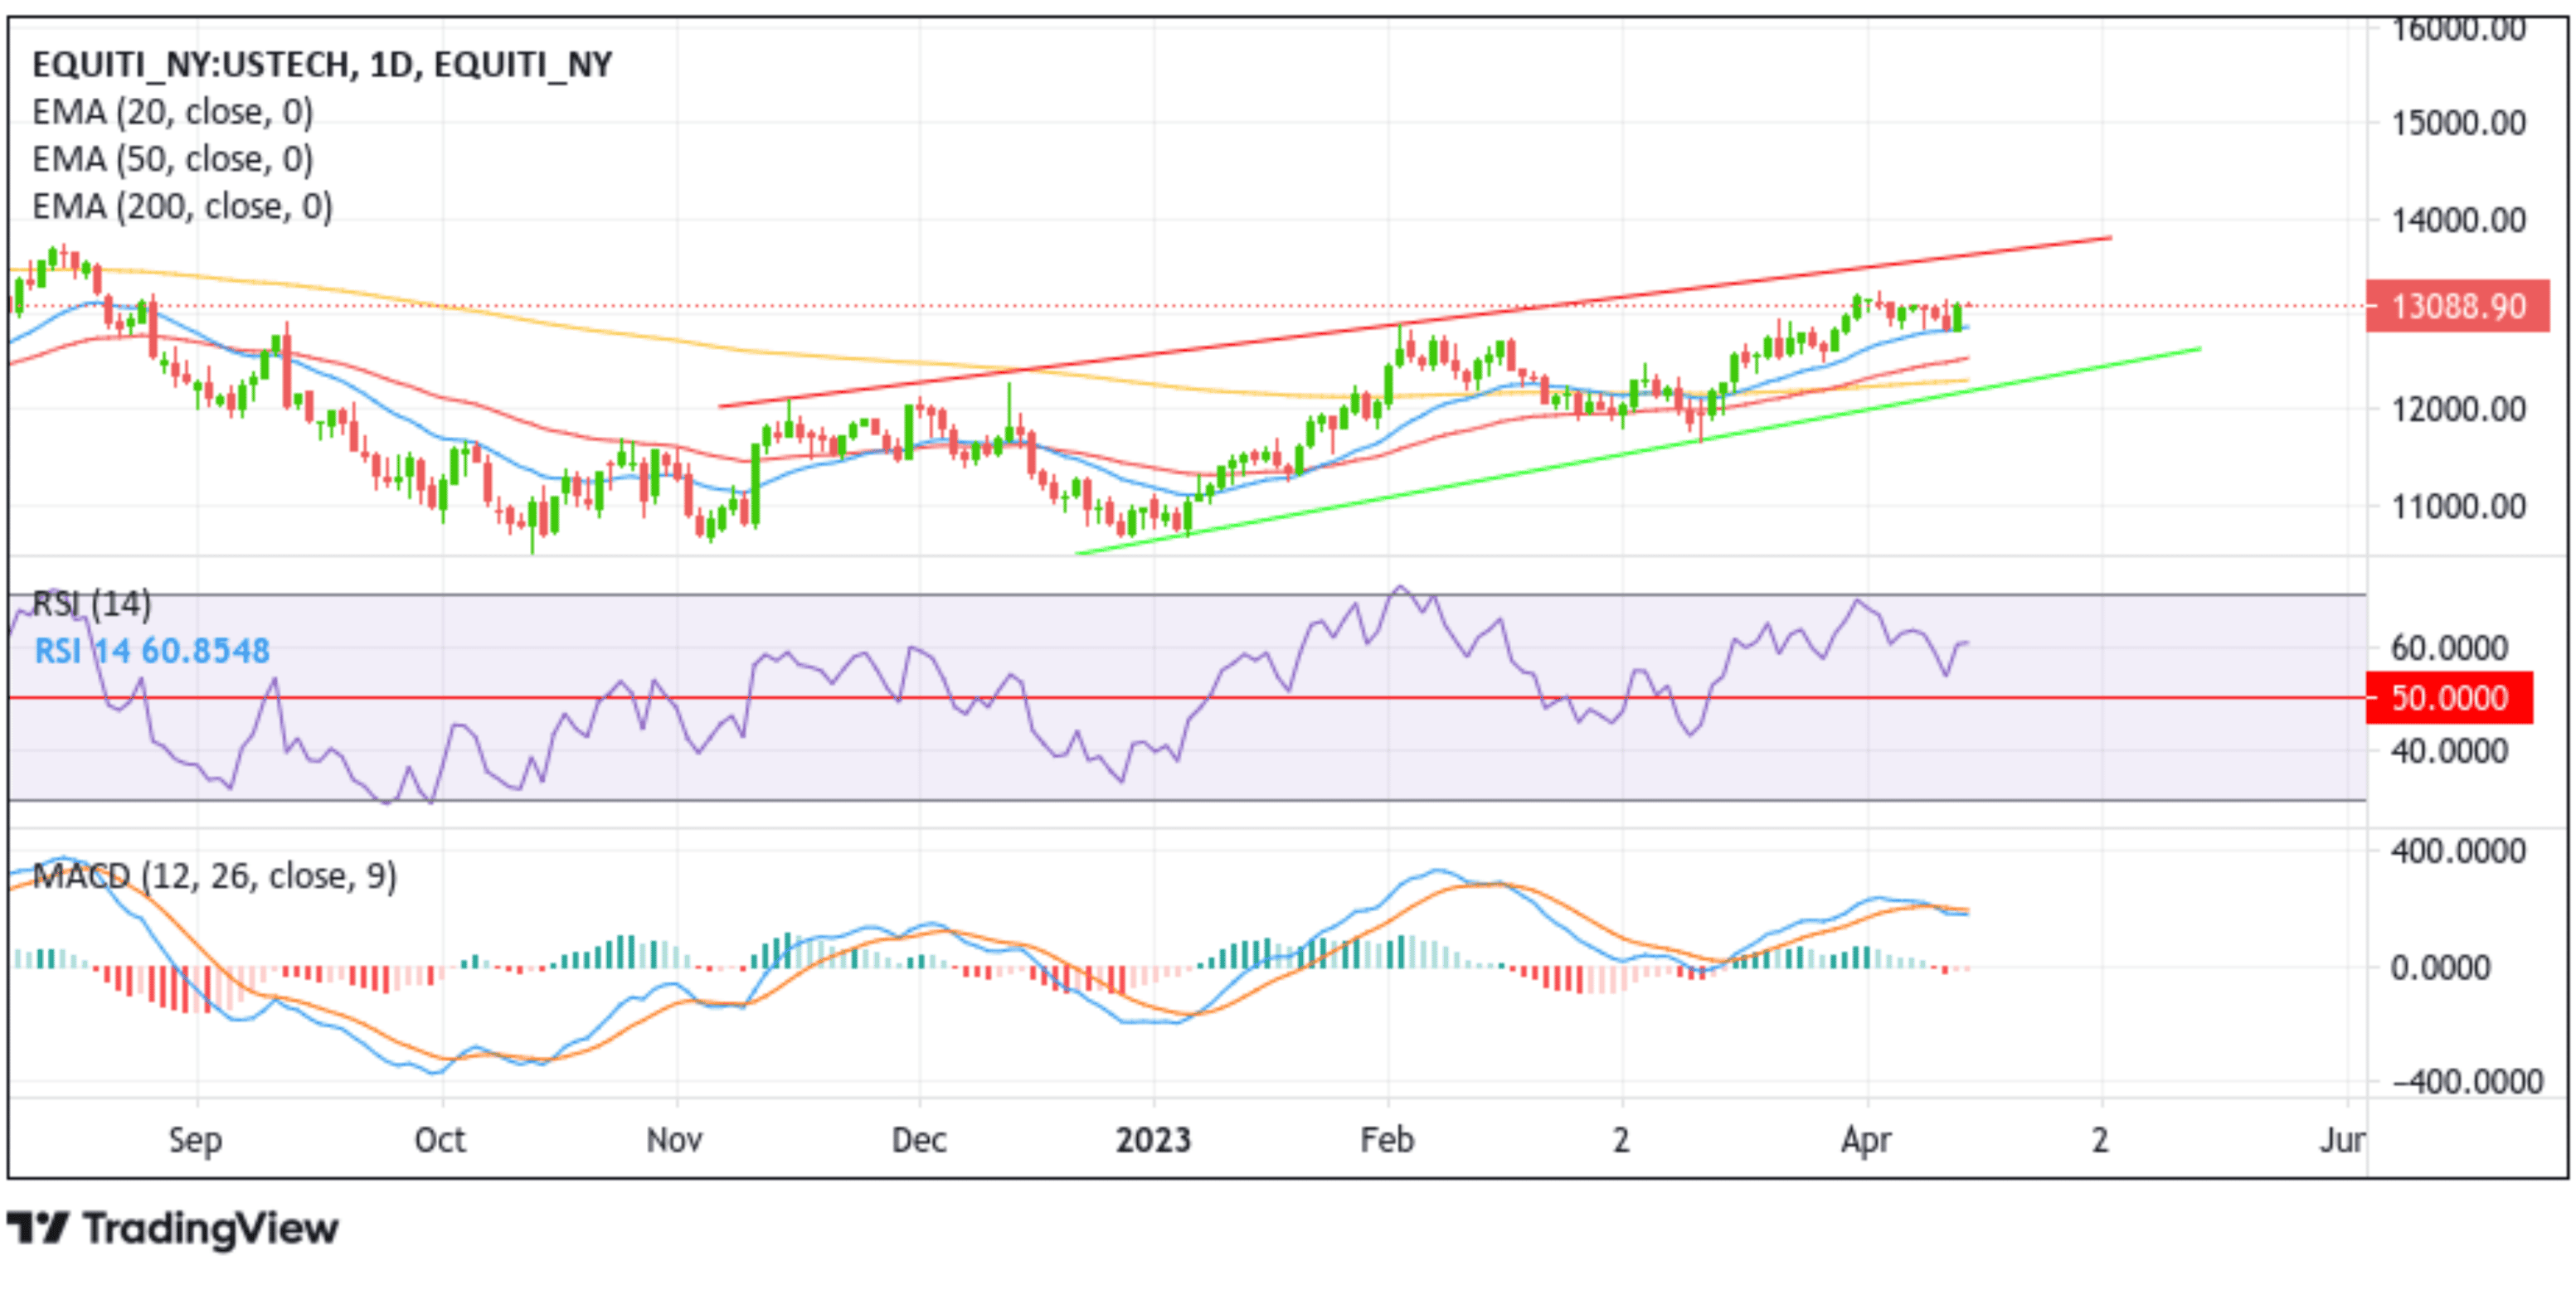
Task: Click the 15000.00 price axis label
Action: tap(2458, 124)
